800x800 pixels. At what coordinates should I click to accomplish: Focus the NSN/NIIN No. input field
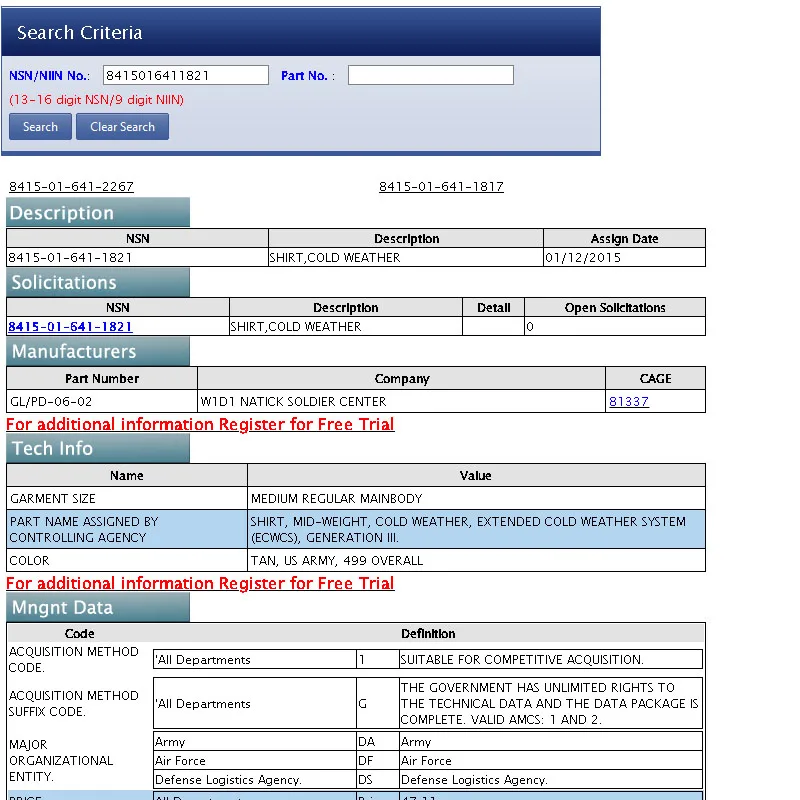(x=186, y=75)
